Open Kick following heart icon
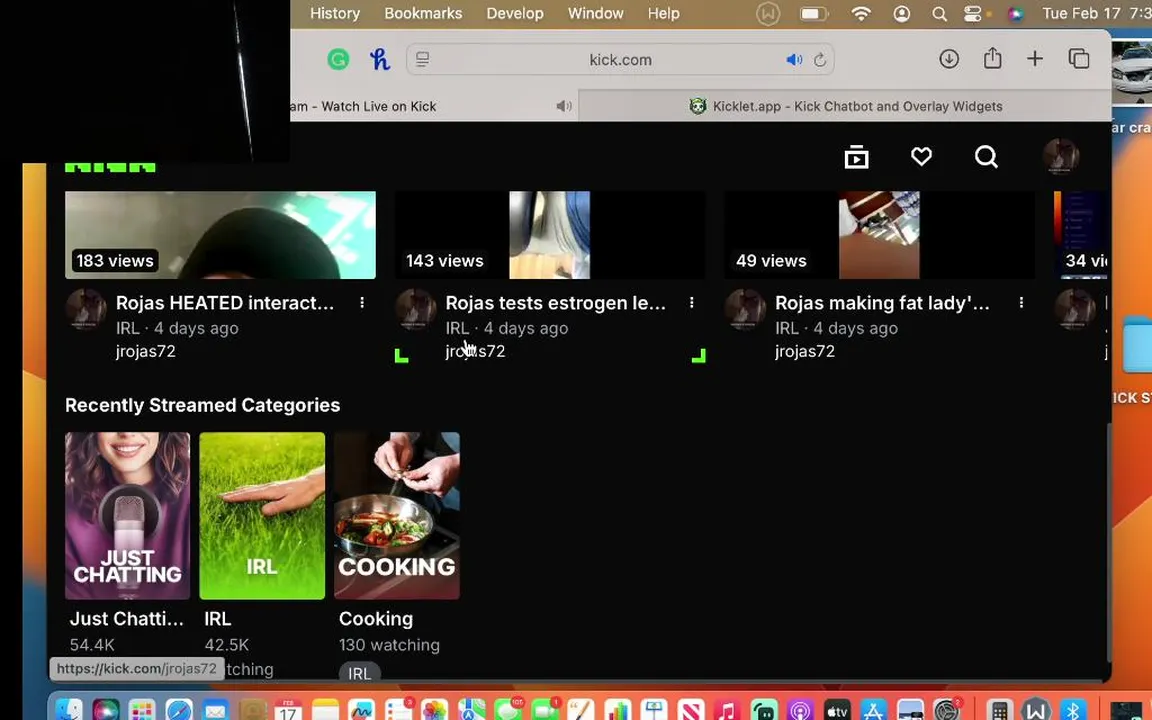 (921, 156)
